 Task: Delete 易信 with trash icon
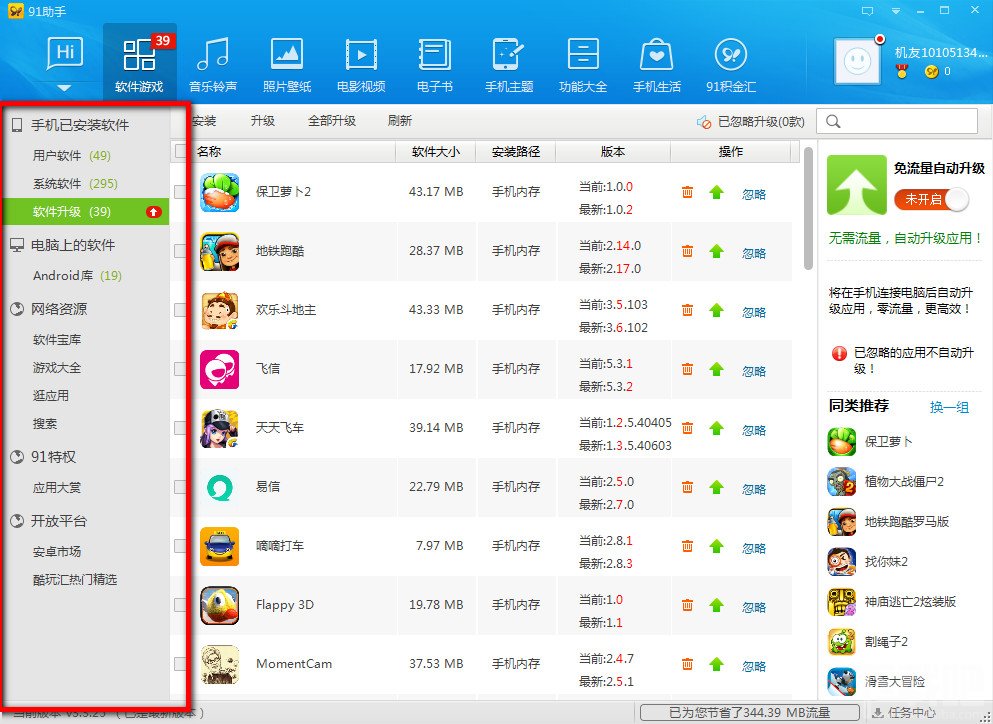[687, 486]
